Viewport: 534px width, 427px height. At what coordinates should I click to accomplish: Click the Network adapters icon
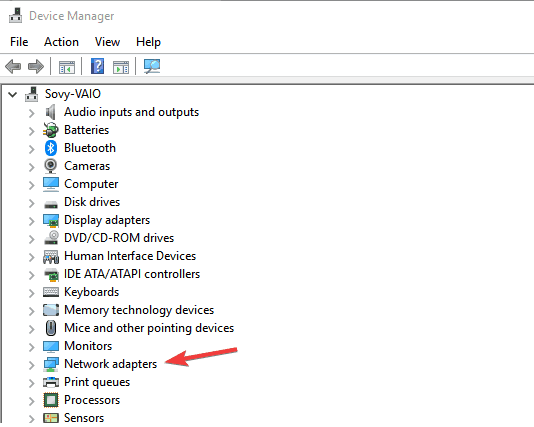[x=51, y=364]
